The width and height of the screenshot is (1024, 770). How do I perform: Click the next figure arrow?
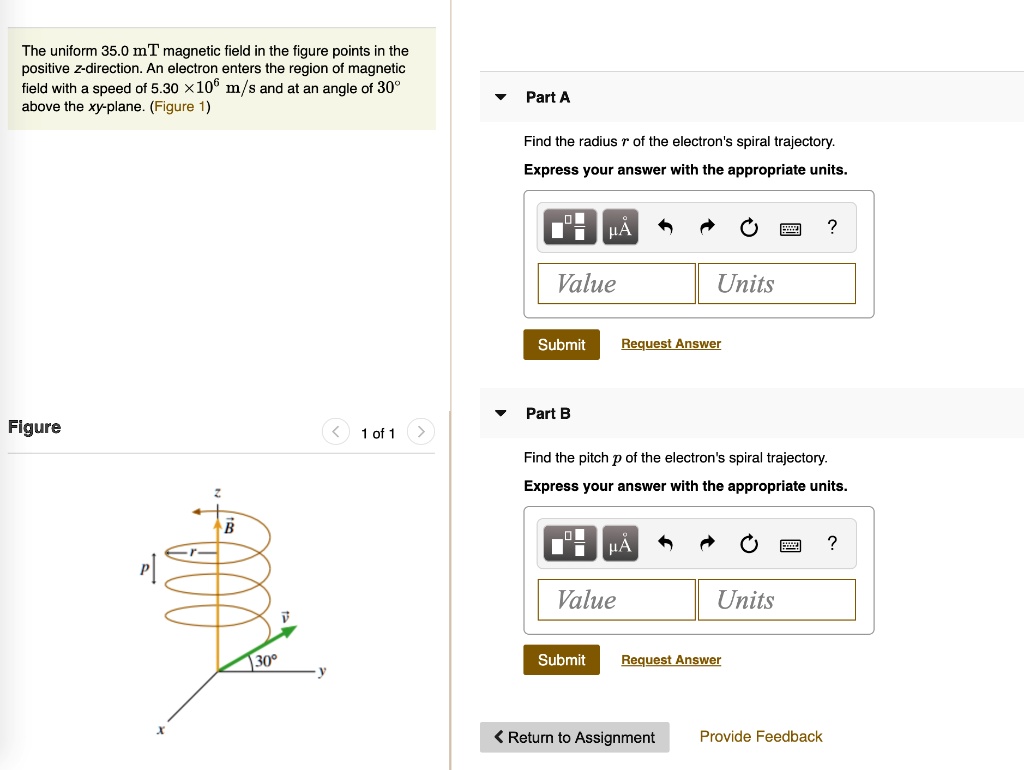[420, 432]
